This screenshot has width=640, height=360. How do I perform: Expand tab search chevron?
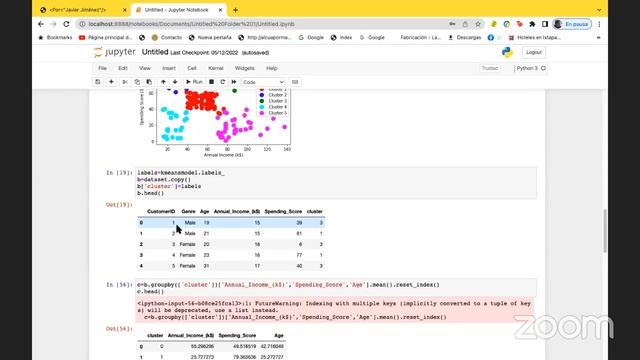tap(599, 10)
